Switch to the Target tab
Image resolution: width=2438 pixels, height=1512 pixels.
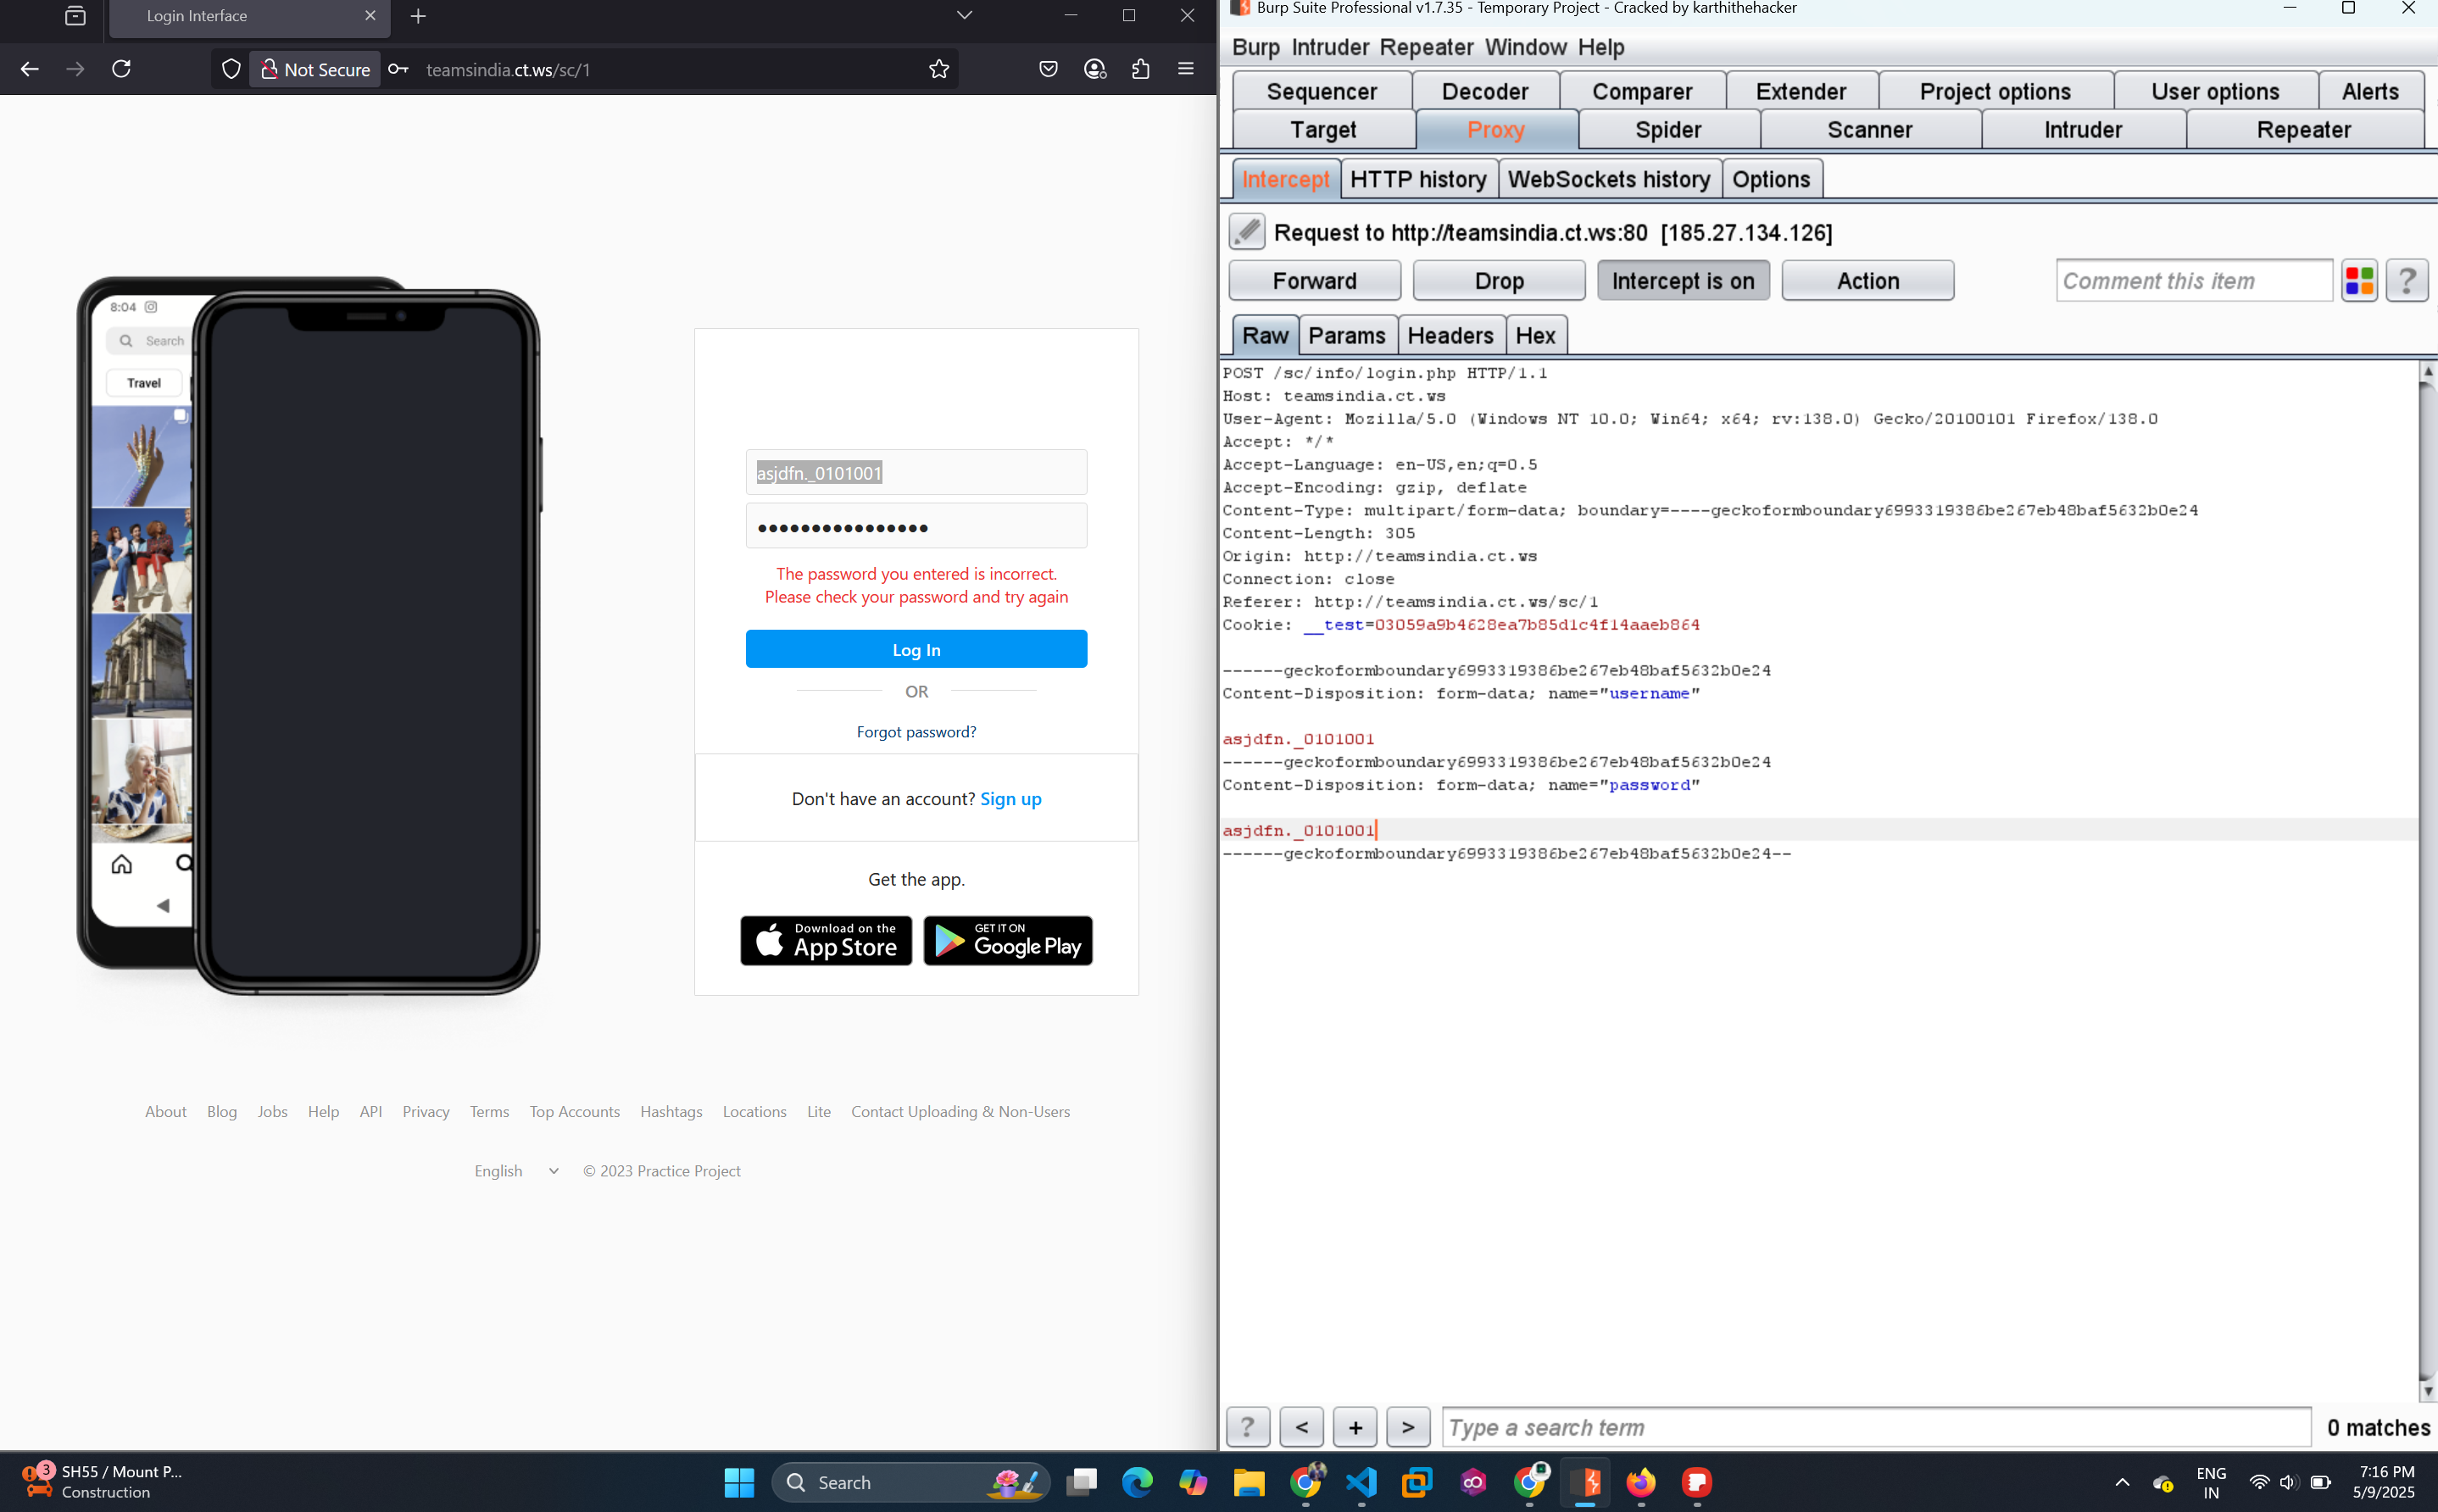(1323, 129)
